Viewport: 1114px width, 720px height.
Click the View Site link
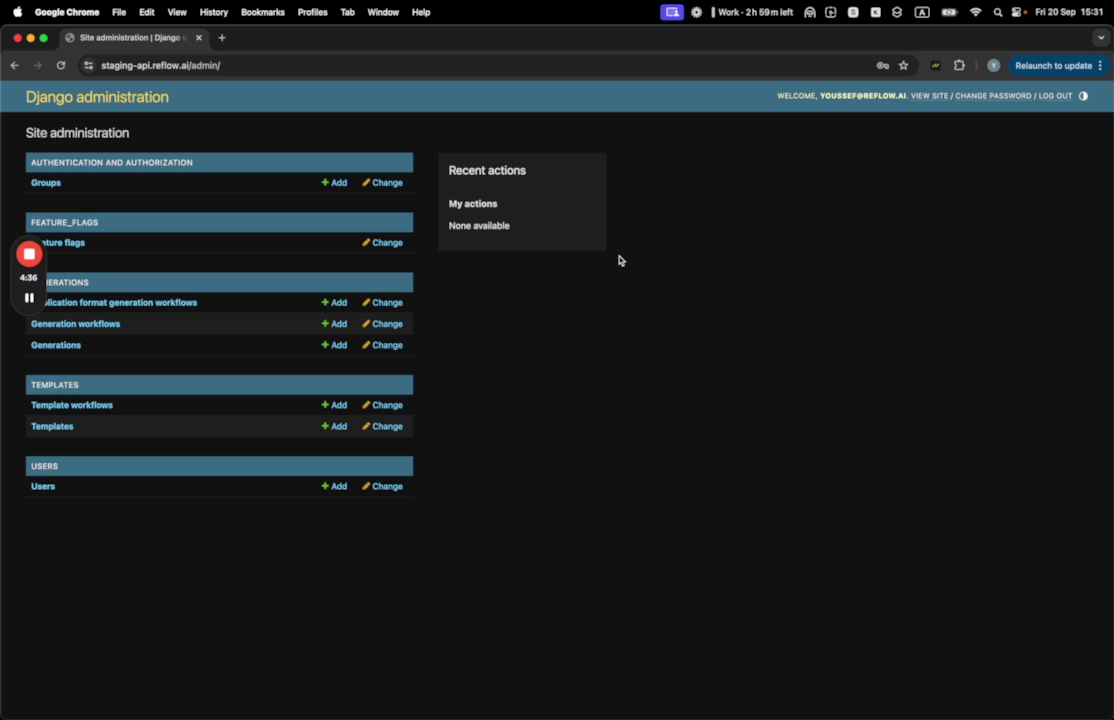tap(929, 96)
